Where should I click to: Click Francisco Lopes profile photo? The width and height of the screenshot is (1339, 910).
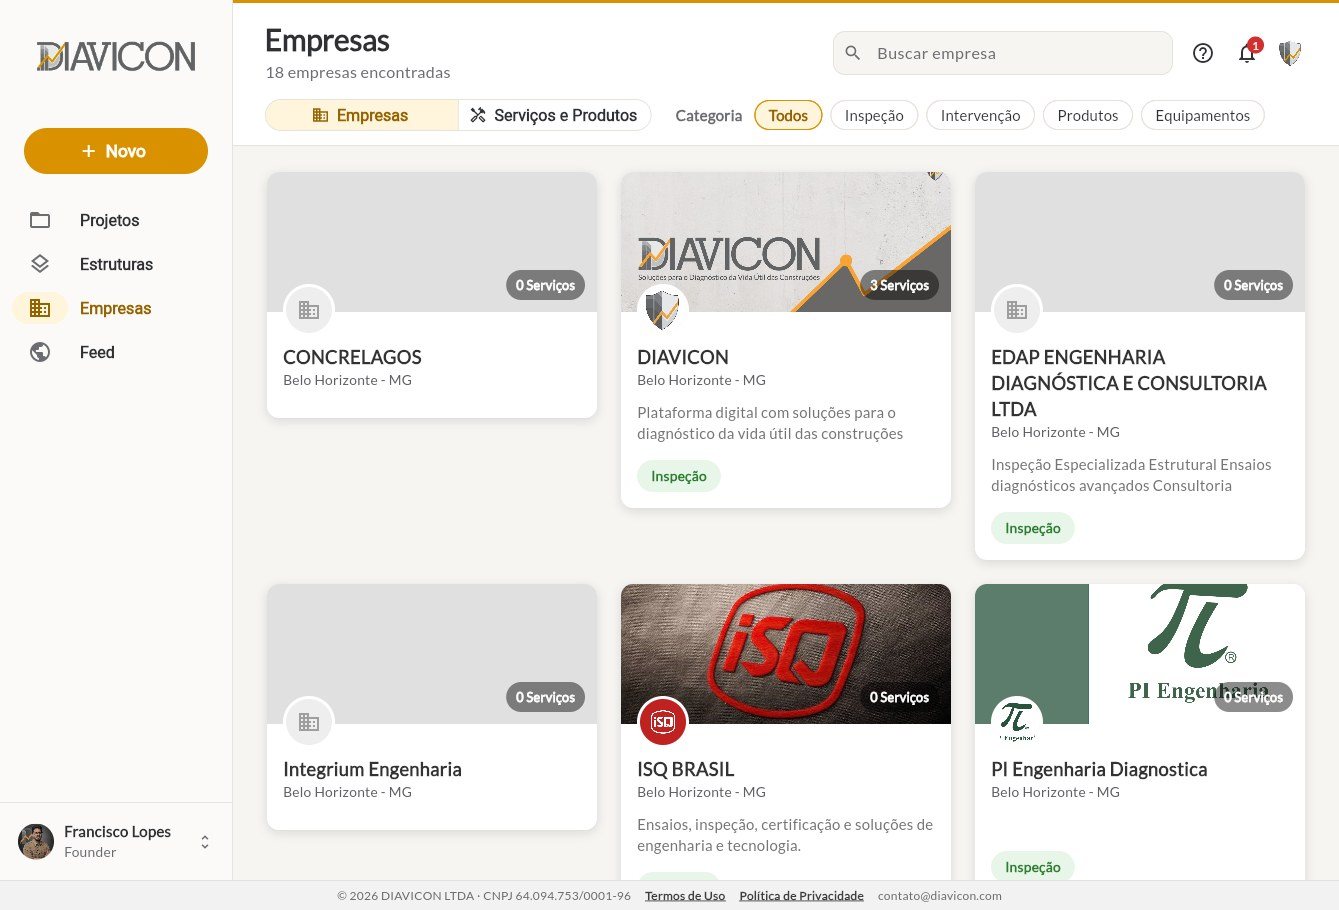[x=36, y=841]
